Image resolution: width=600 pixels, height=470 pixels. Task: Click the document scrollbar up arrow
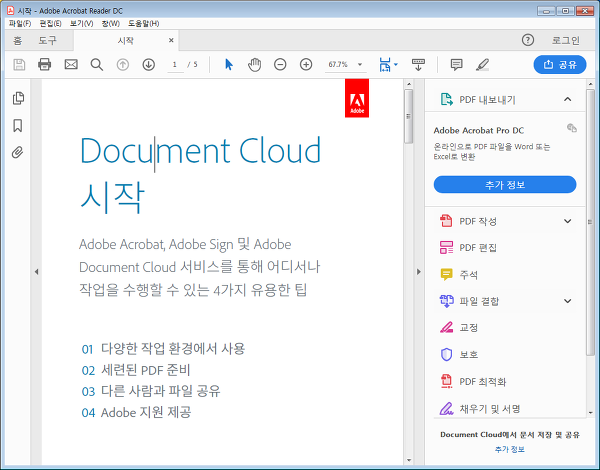pos(409,84)
